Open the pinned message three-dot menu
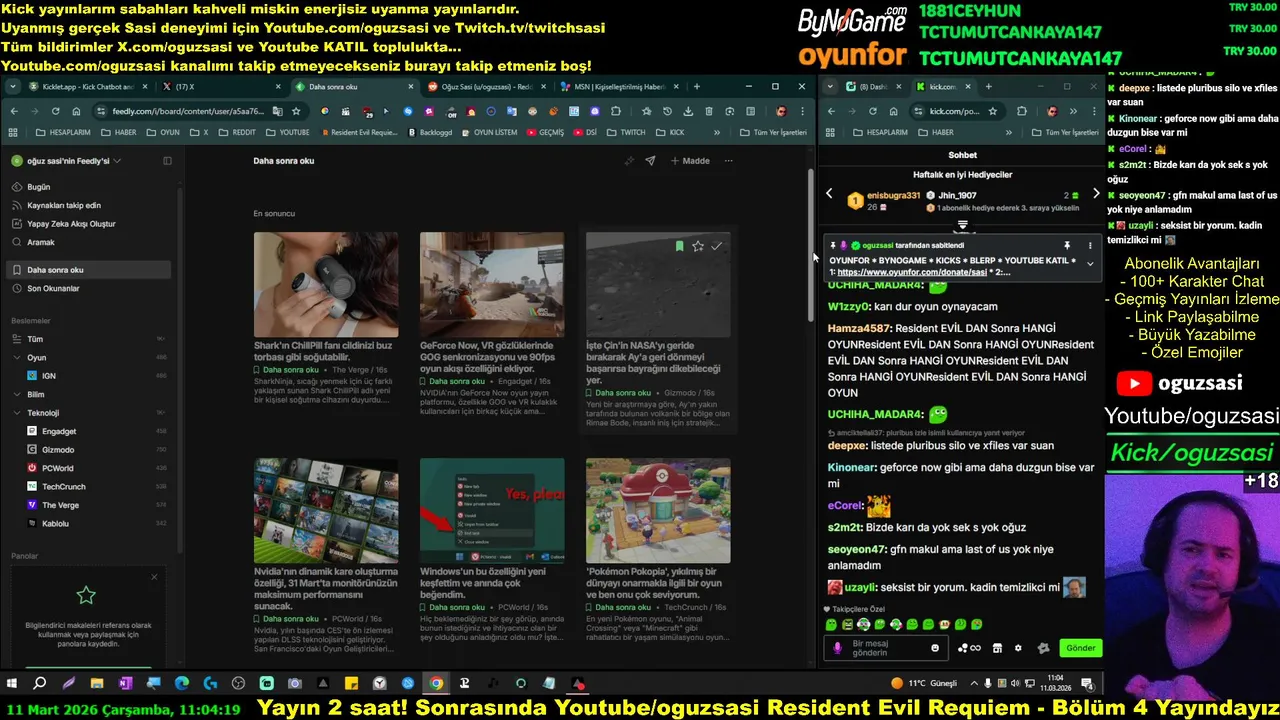1280x720 pixels. click(x=1090, y=246)
